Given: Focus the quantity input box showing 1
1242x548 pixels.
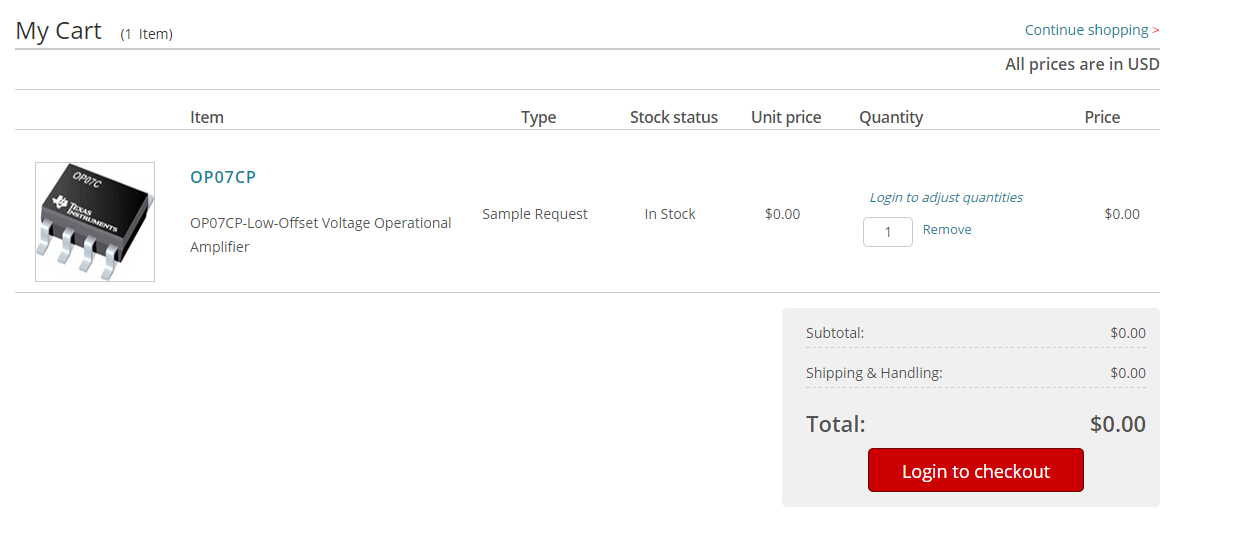Looking at the screenshot, I should [x=888, y=232].
